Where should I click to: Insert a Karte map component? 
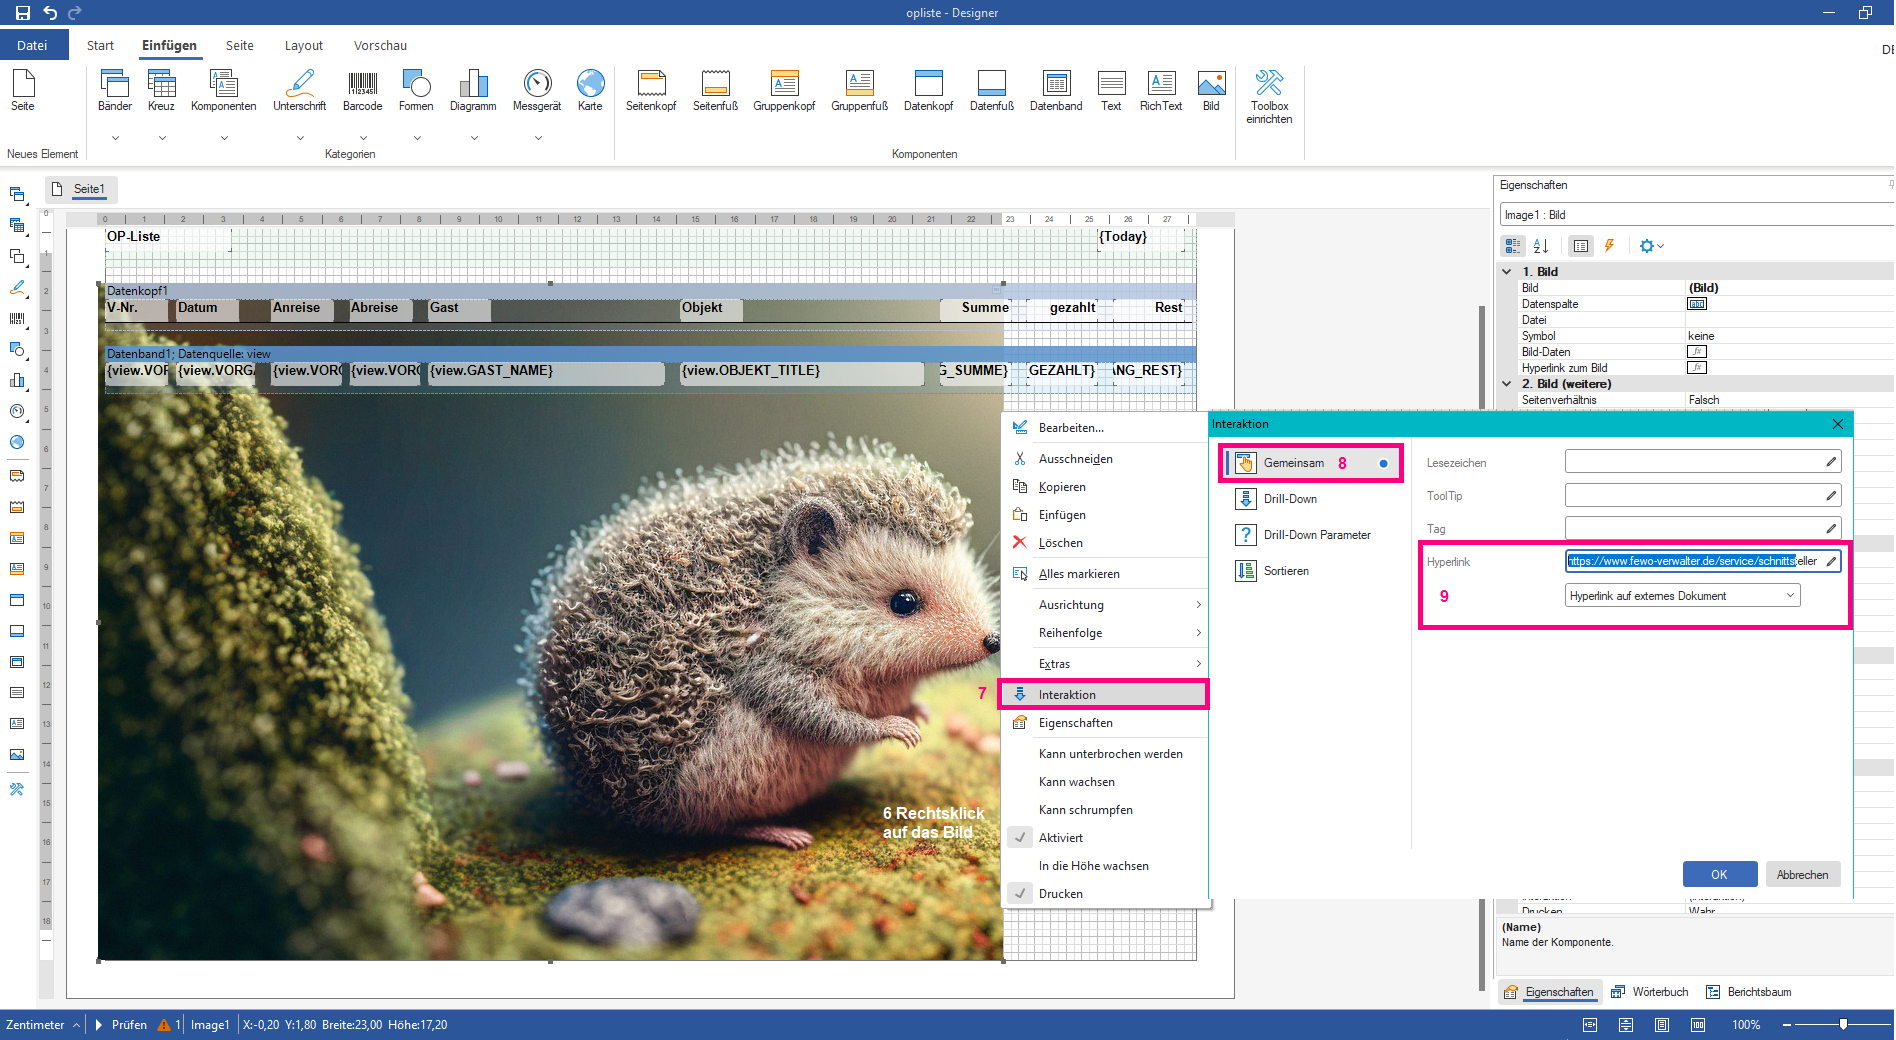(590, 91)
